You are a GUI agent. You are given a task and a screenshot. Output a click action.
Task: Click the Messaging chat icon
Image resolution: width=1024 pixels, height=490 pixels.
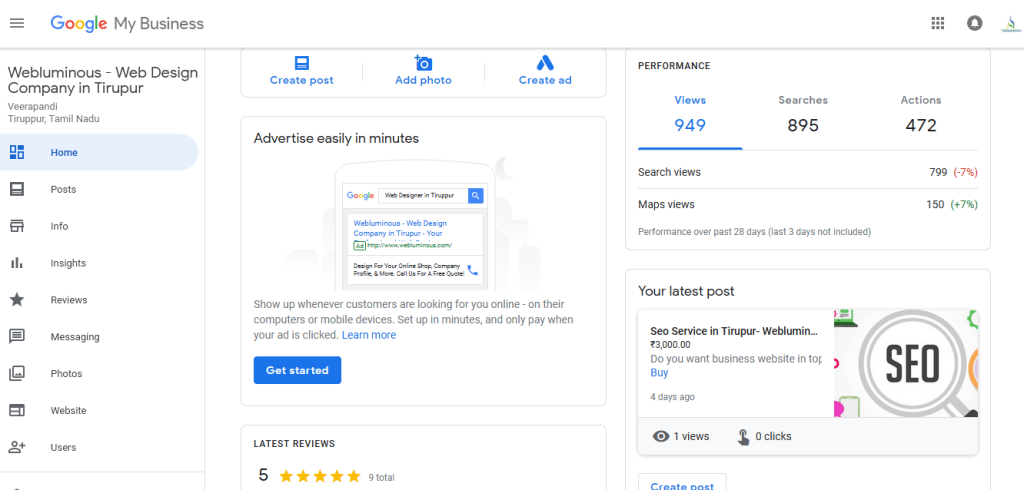point(17,336)
